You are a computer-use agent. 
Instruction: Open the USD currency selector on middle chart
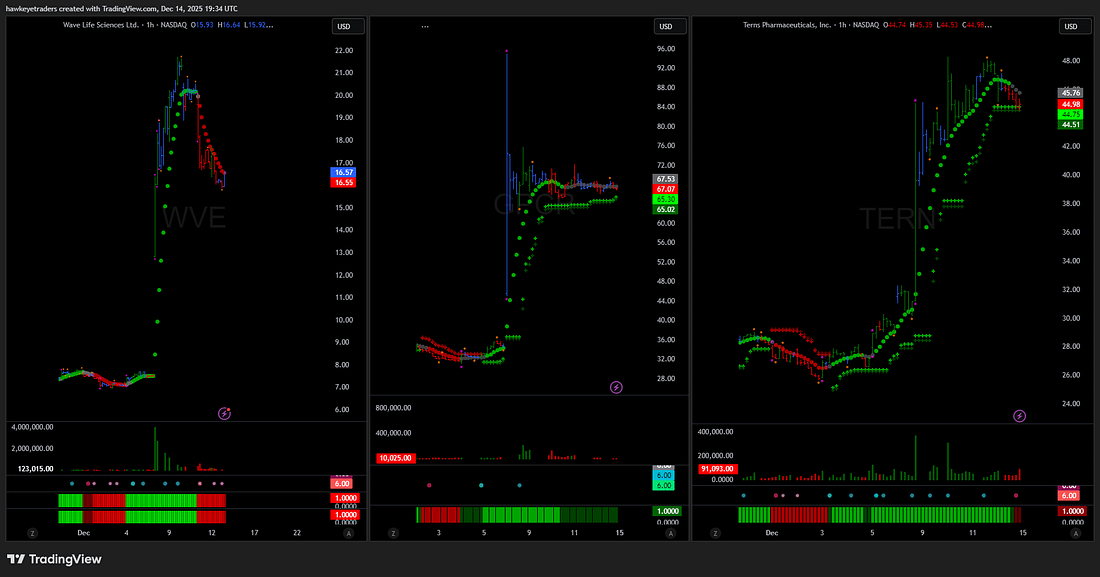click(x=670, y=27)
